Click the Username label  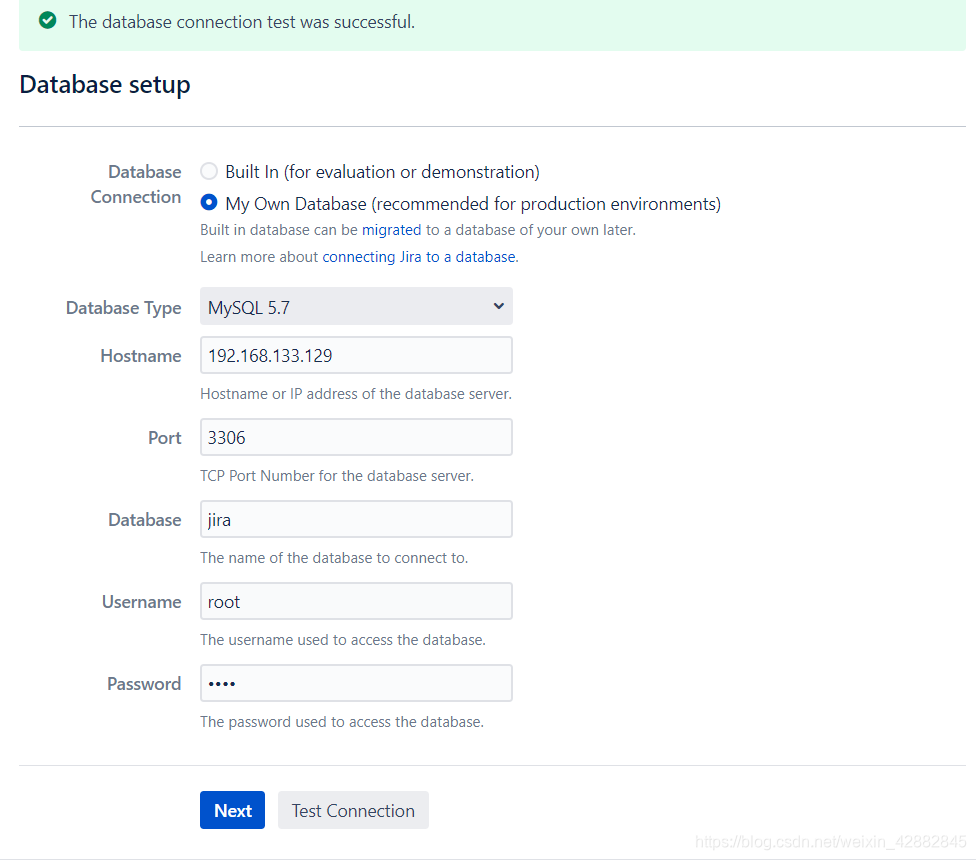point(141,602)
